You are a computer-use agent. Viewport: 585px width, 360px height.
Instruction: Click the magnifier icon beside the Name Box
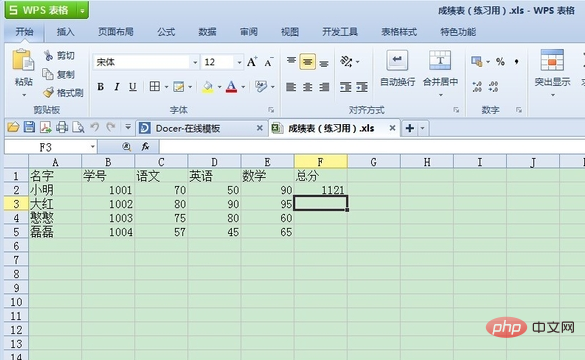pos(126,147)
